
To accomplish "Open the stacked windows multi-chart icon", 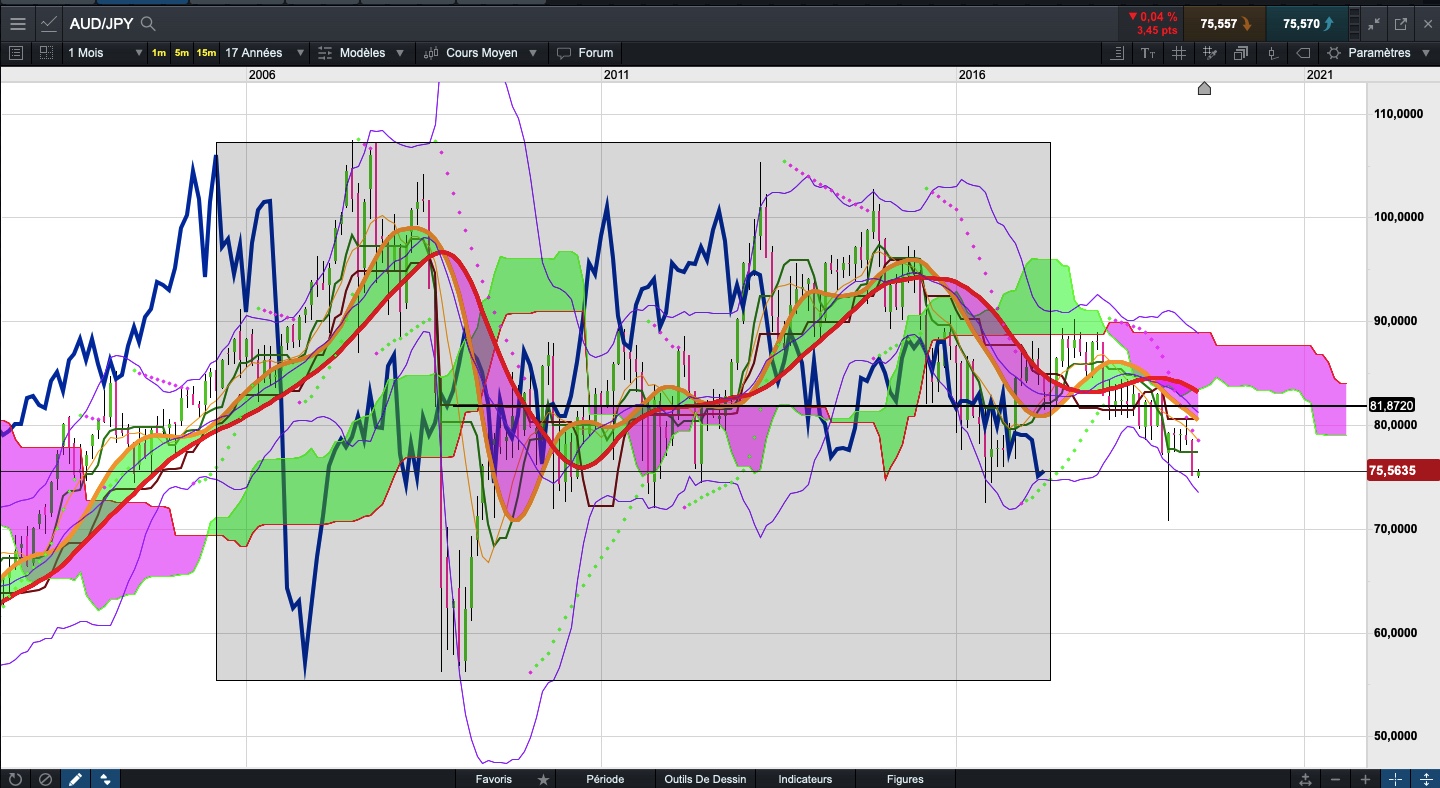I will coord(1241,53).
